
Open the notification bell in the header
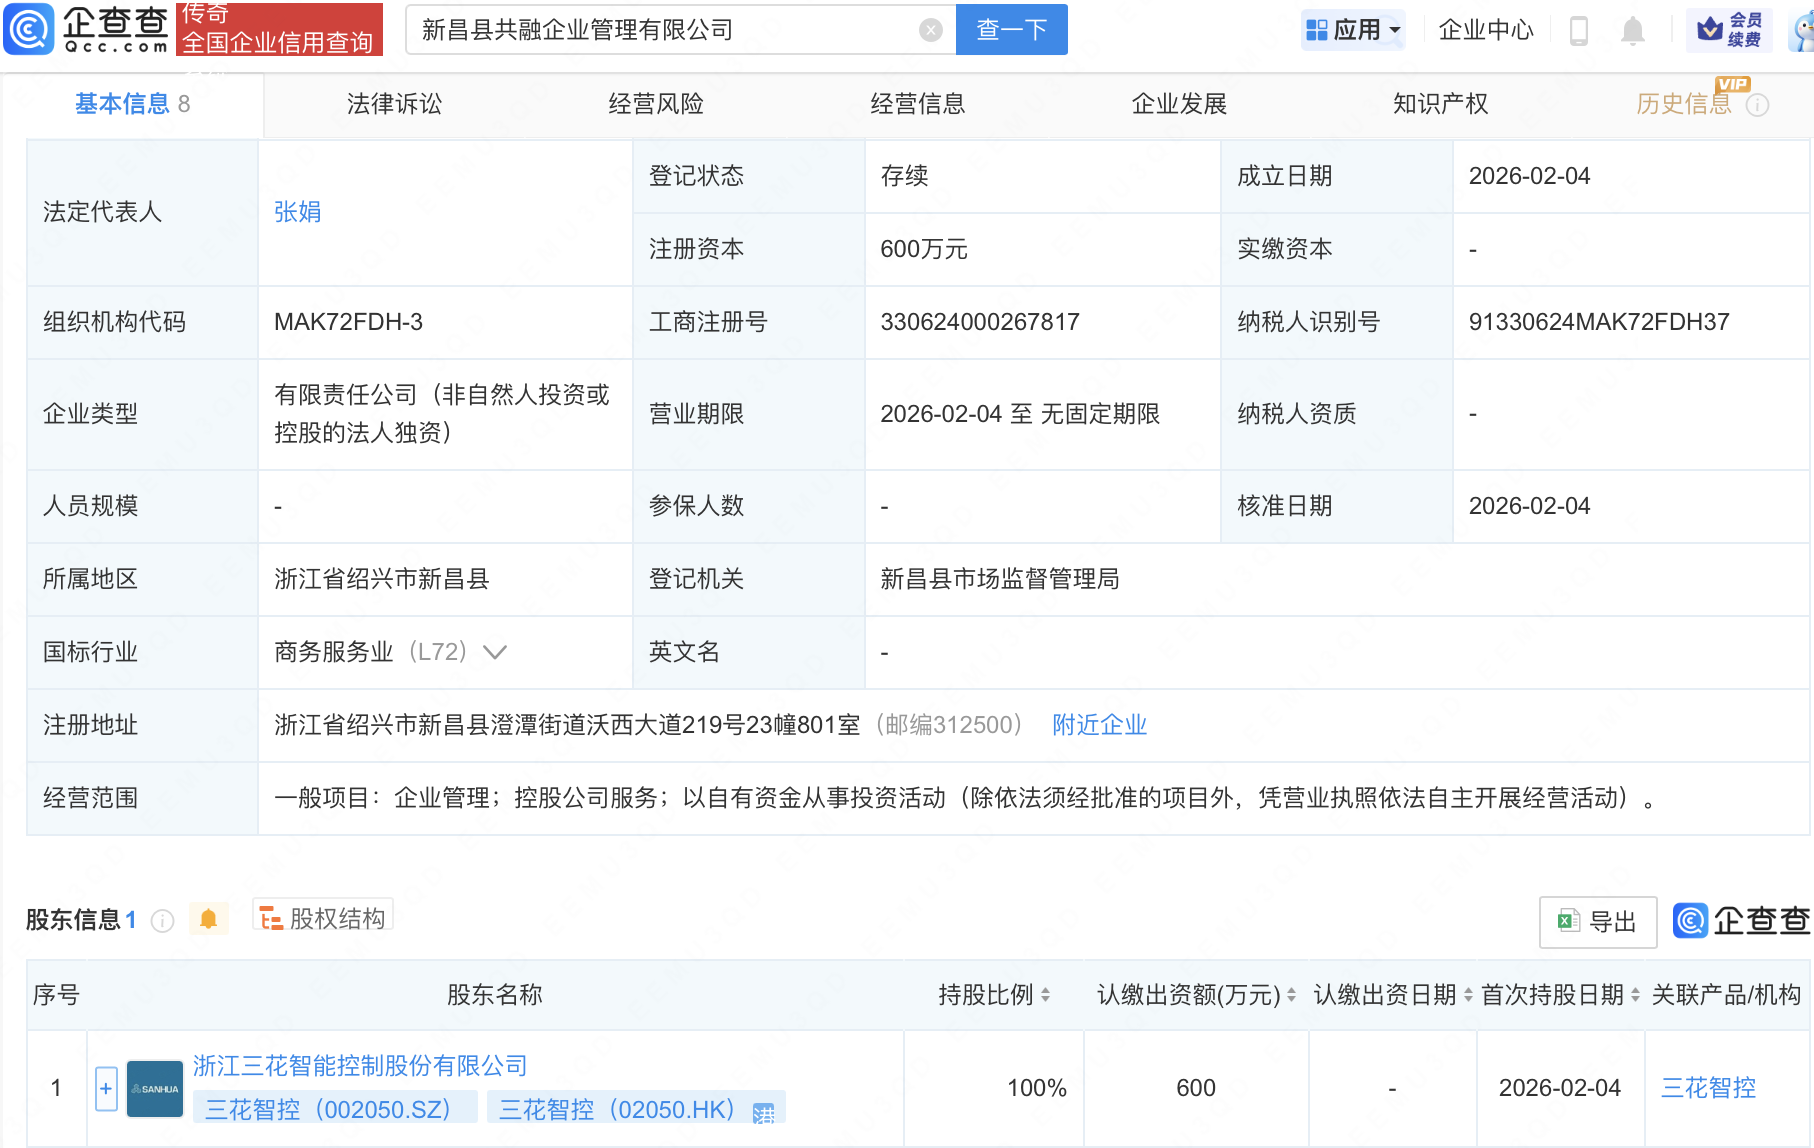(x=1633, y=29)
